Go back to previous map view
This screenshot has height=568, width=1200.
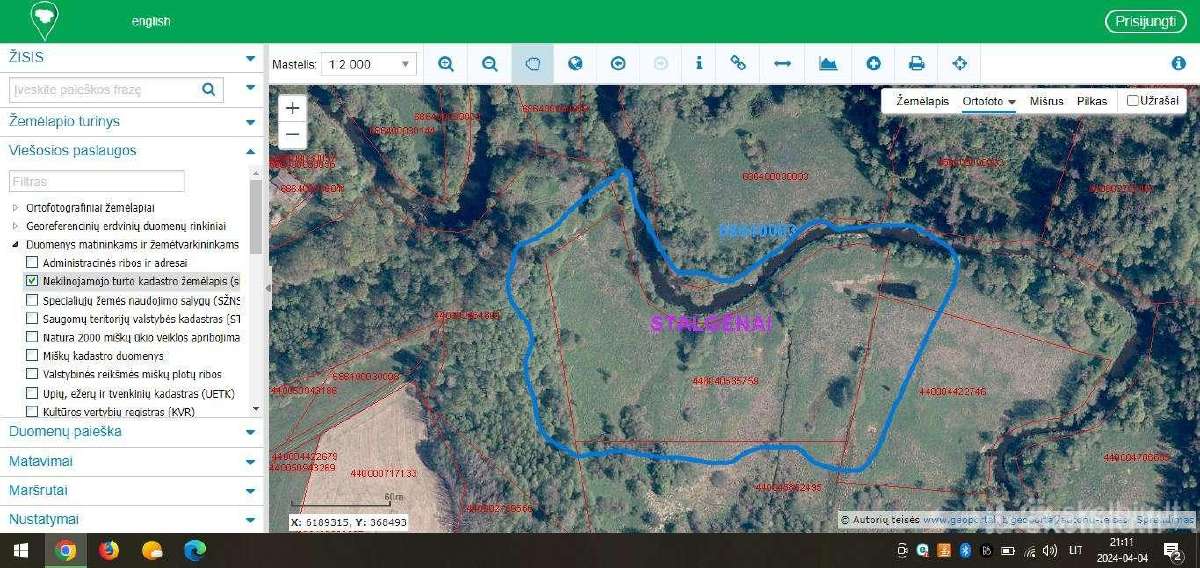click(x=618, y=64)
